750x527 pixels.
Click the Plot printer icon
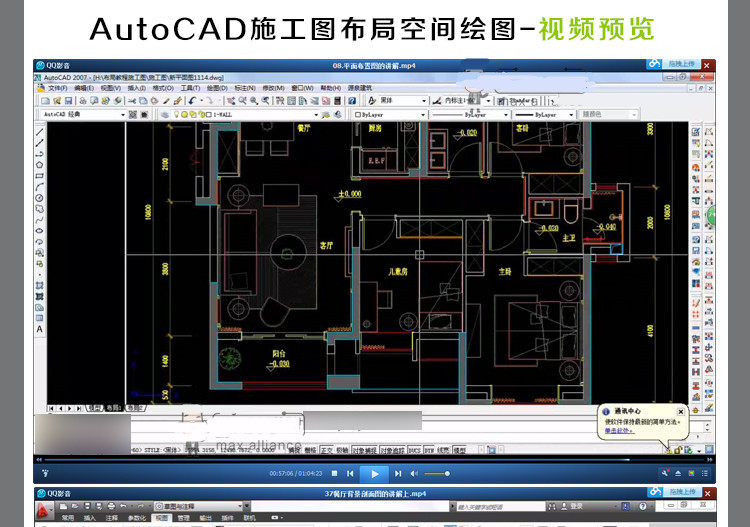(83, 101)
